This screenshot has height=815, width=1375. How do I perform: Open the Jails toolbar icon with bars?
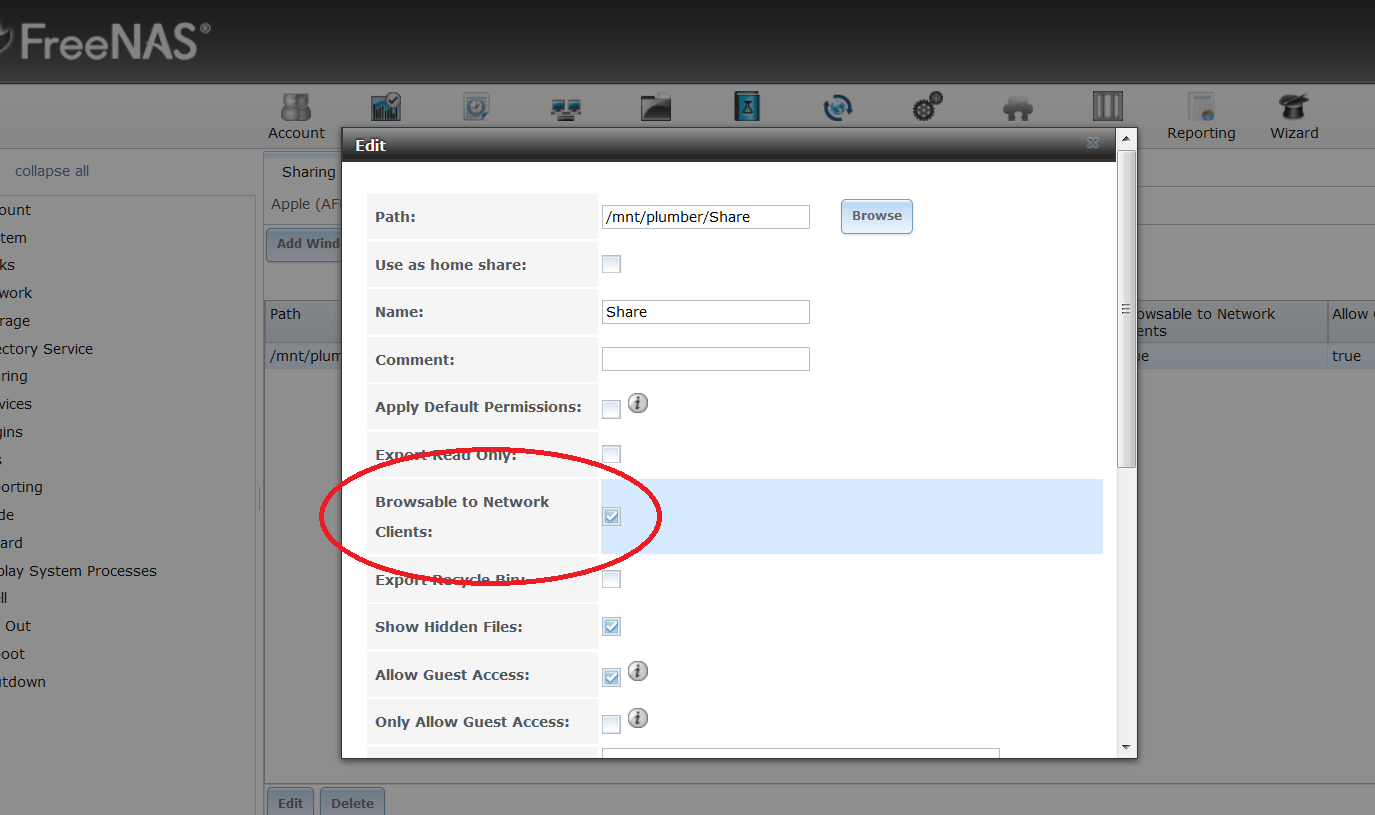point(1108,106)
